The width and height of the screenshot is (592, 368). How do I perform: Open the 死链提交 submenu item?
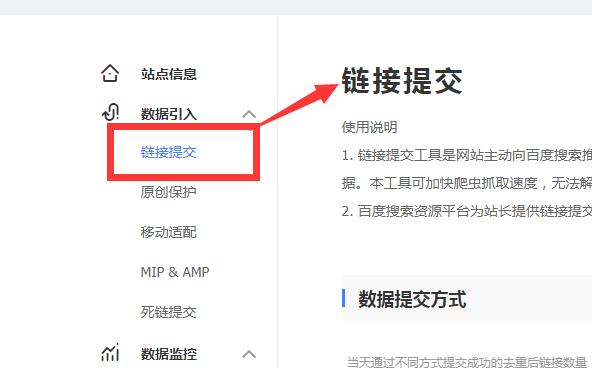click(x=168, y=312)
